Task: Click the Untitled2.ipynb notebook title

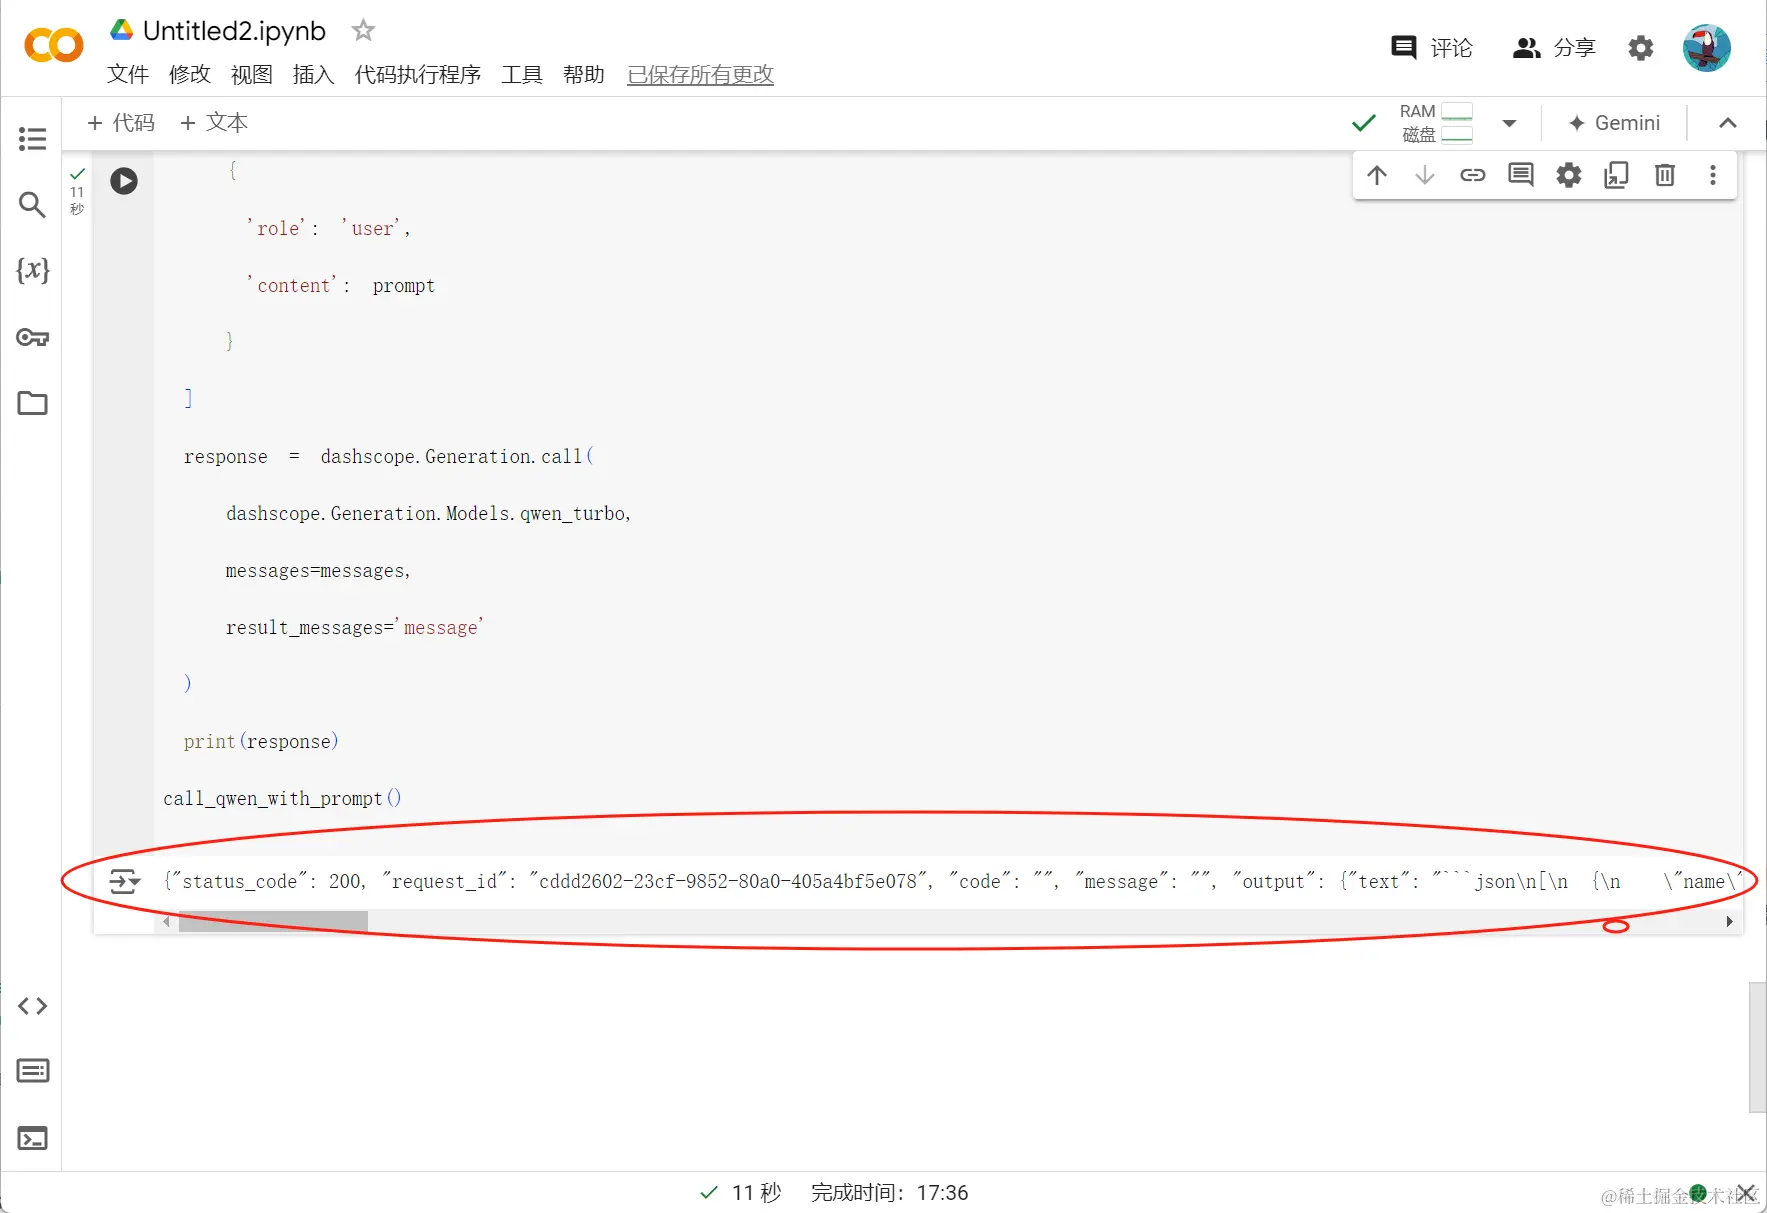Action: (x=234, y=31)
